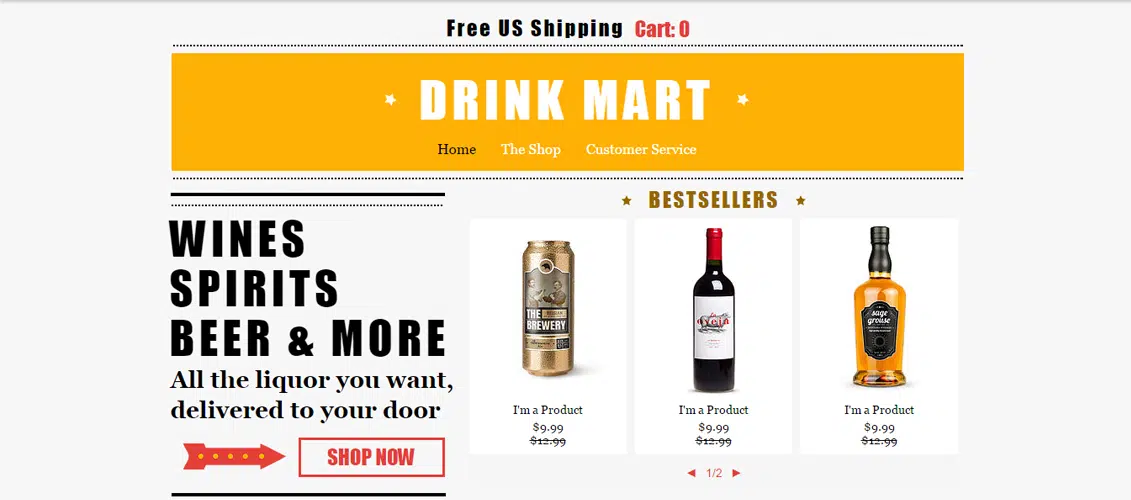Open Customer Service page
The image size is (1131, 500).
click(641, 149)
